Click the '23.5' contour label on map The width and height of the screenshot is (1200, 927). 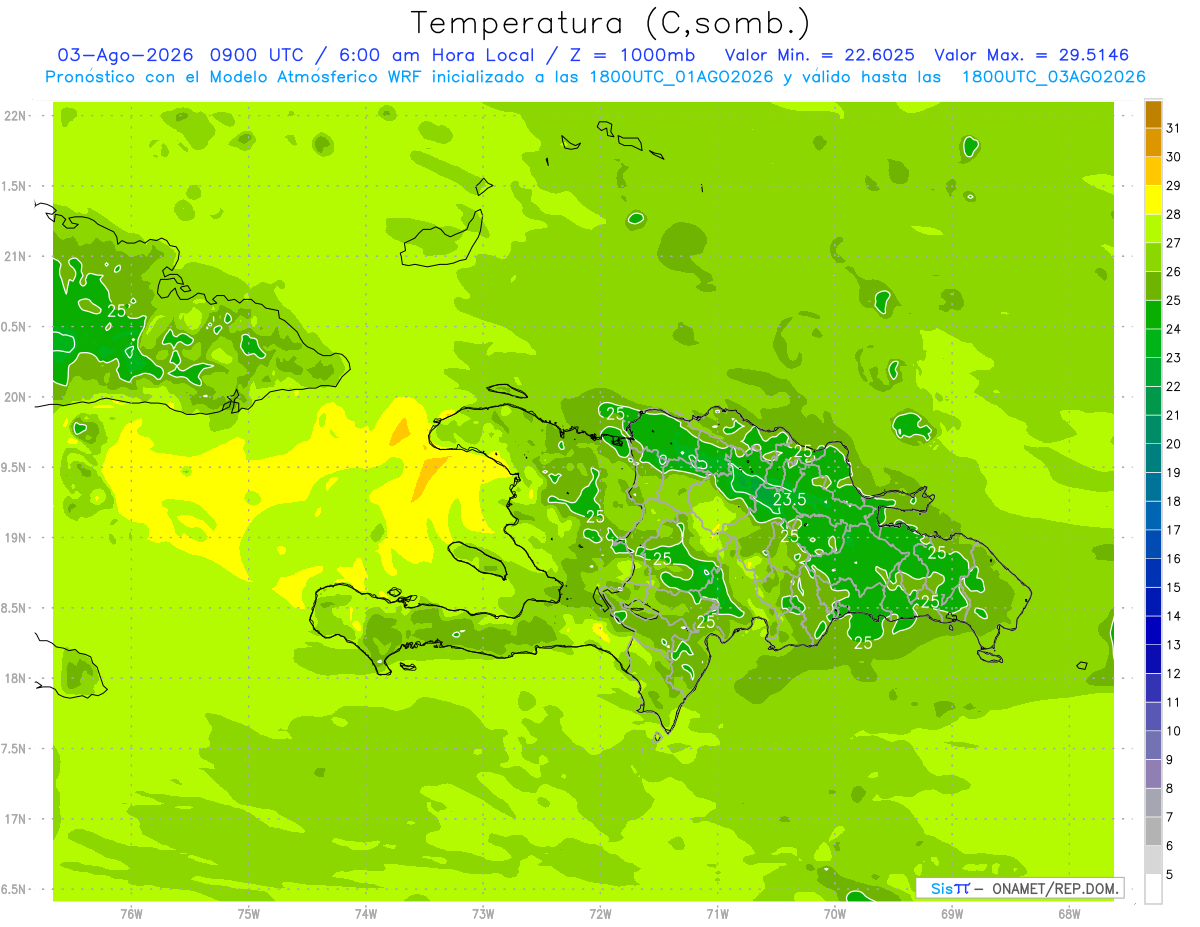[790, 498]
